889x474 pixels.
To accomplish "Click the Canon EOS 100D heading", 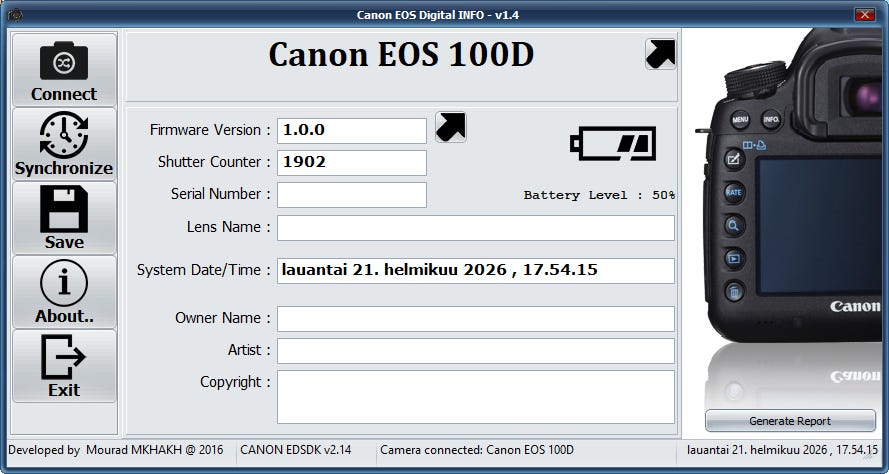I will point(401,55).
